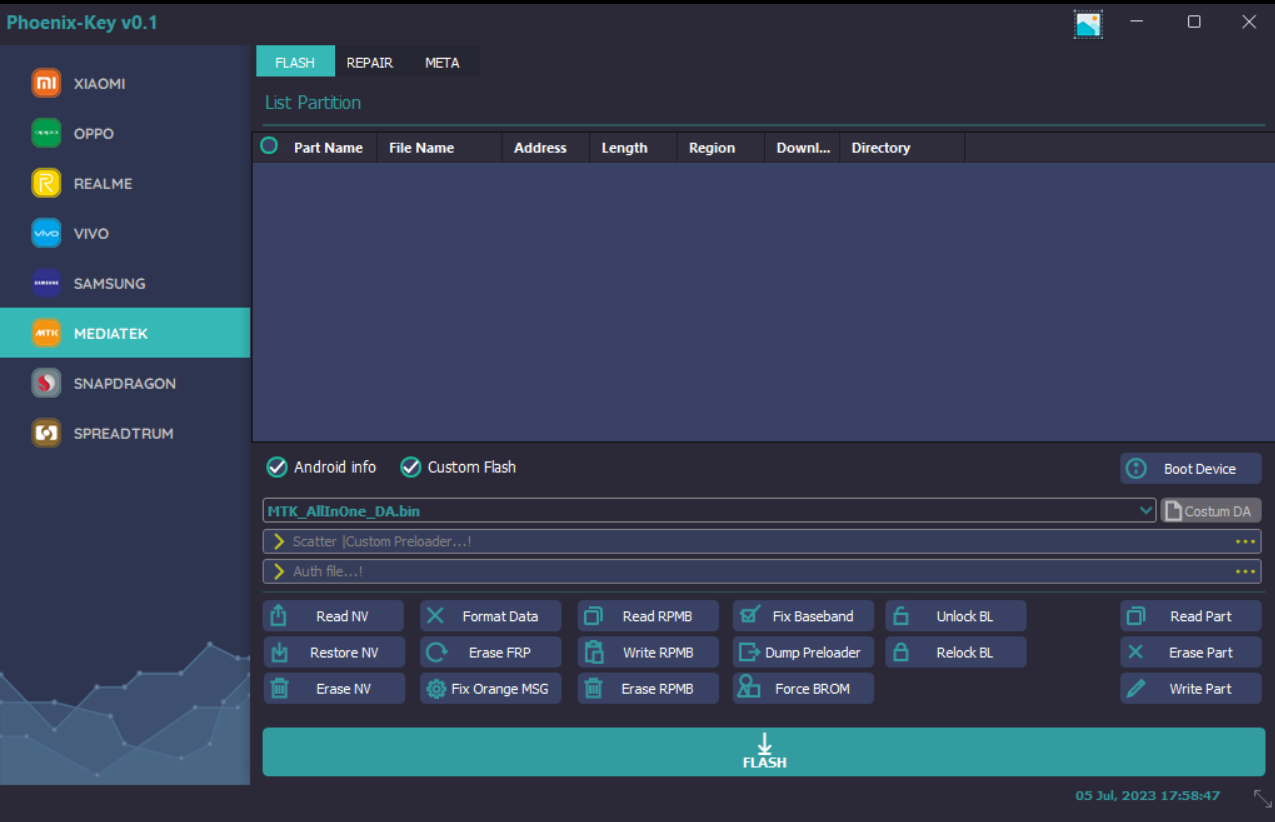Open the META tab
The width and height of the screenshot is (1275, 822).
[442, 62]
